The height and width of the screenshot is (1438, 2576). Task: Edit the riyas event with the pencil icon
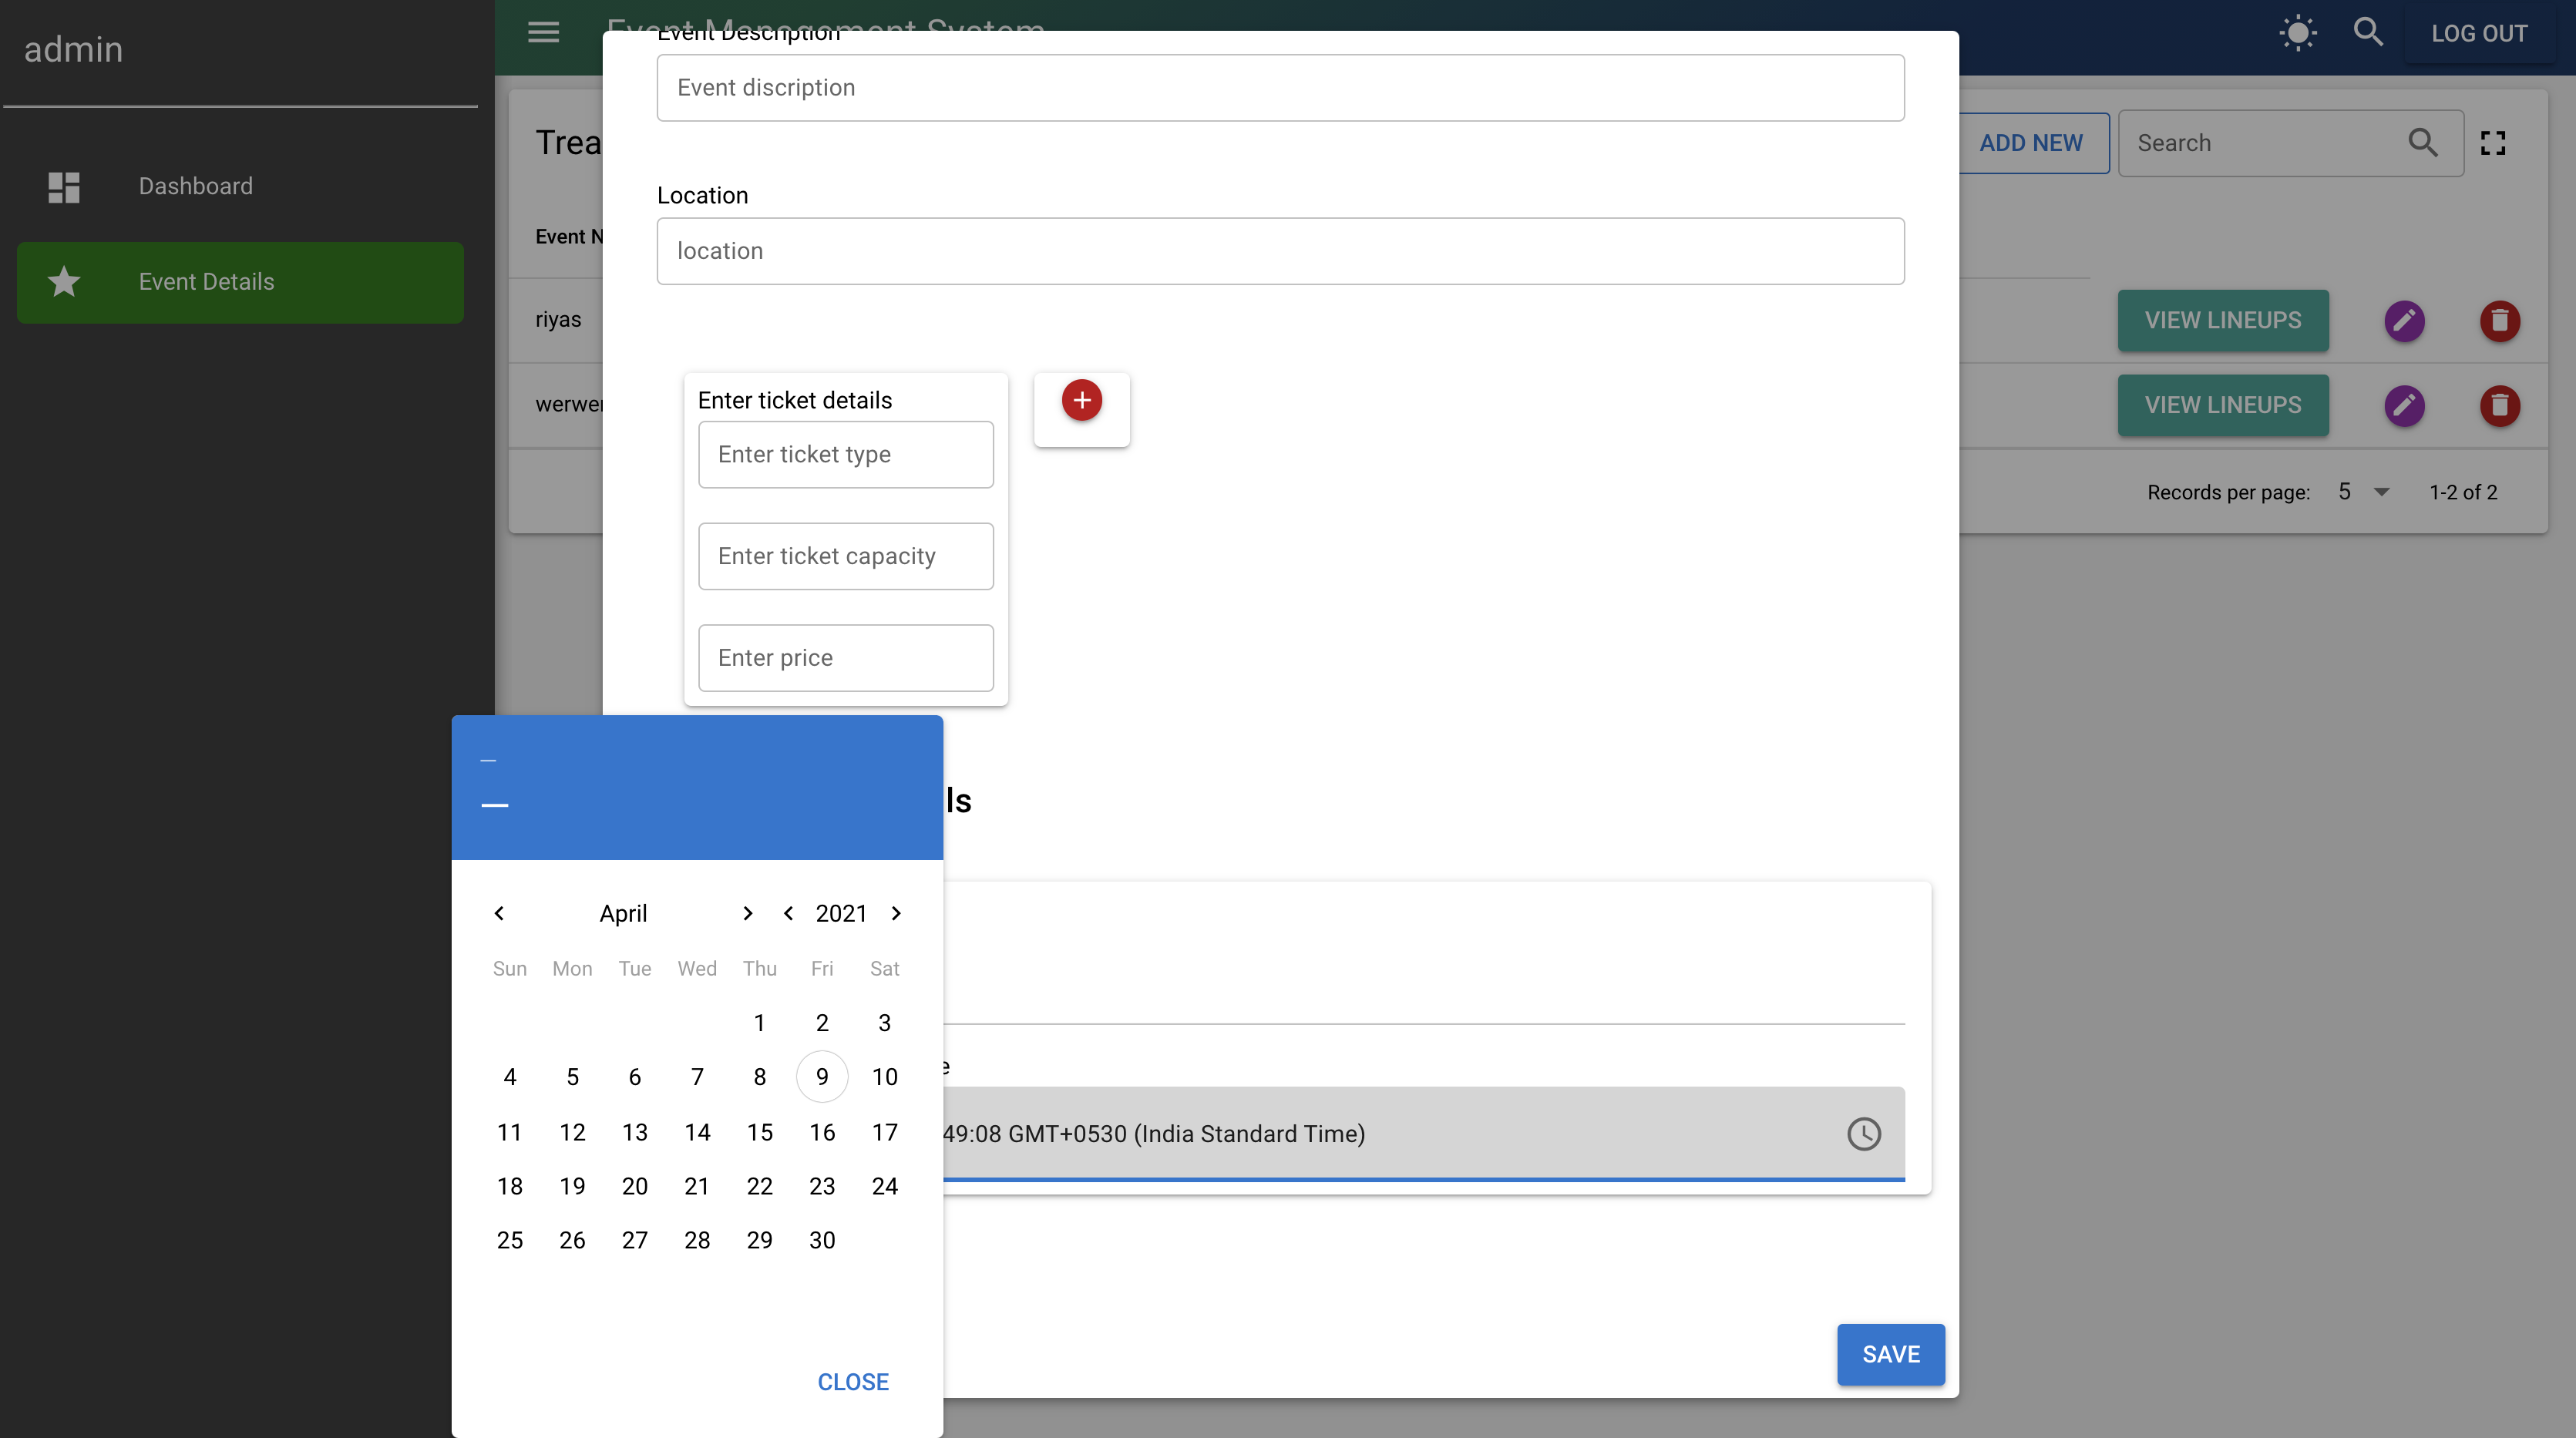click(x=2404, y=320)
